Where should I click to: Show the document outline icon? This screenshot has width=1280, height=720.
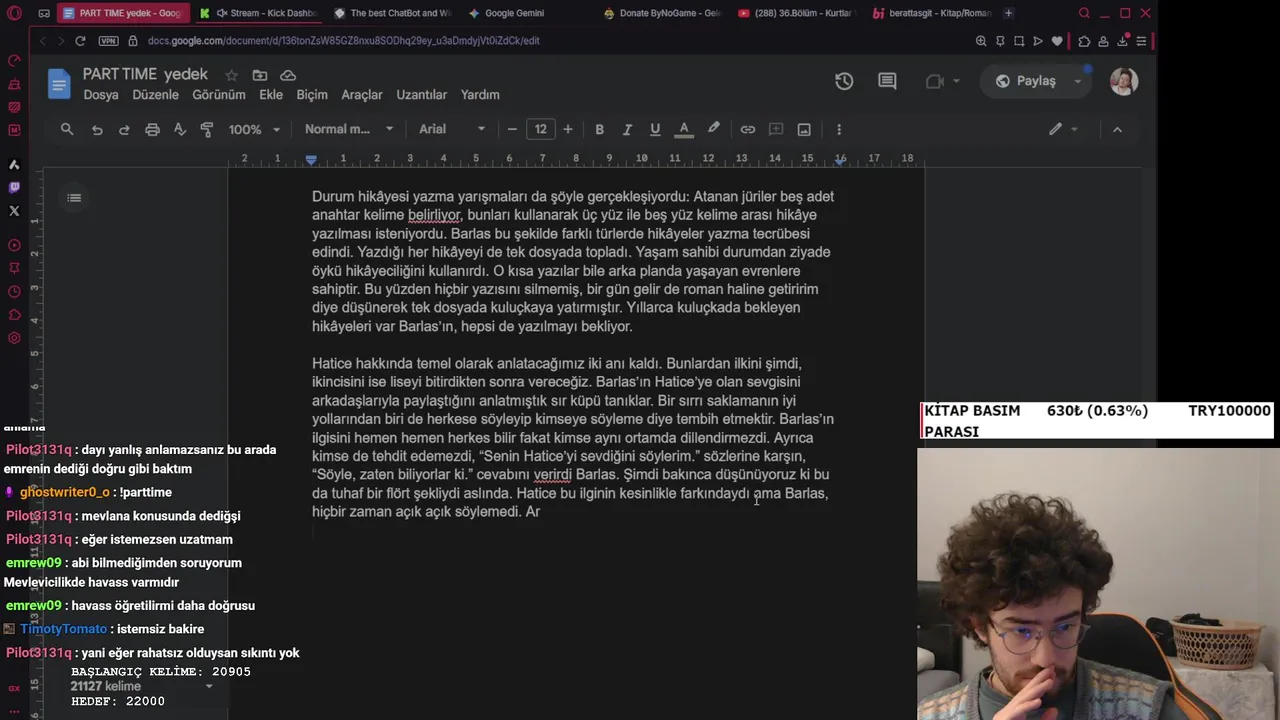[x=74, y=198]
